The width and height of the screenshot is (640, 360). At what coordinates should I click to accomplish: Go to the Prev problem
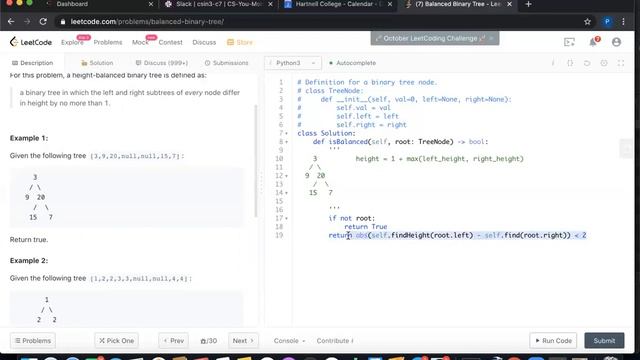(173, 341)
